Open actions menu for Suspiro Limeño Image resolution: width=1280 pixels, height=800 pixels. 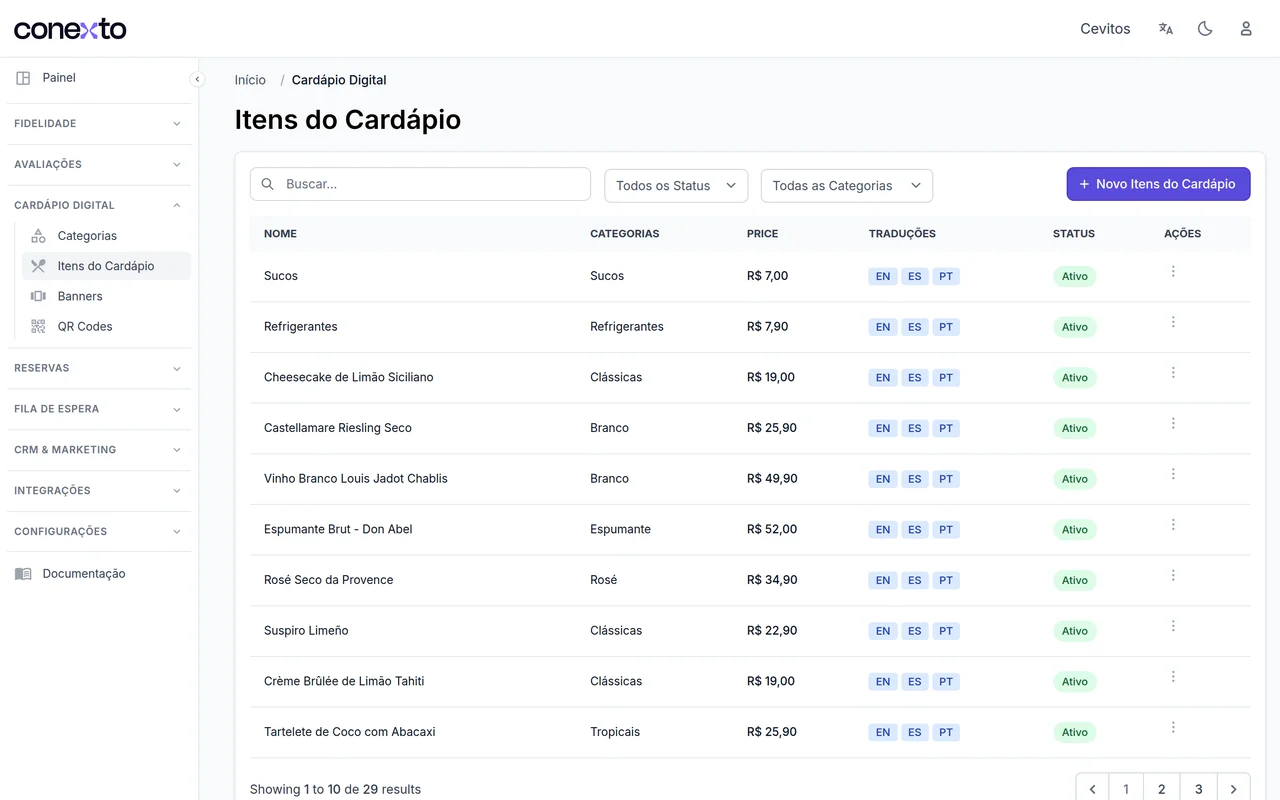click(1173, 626)
